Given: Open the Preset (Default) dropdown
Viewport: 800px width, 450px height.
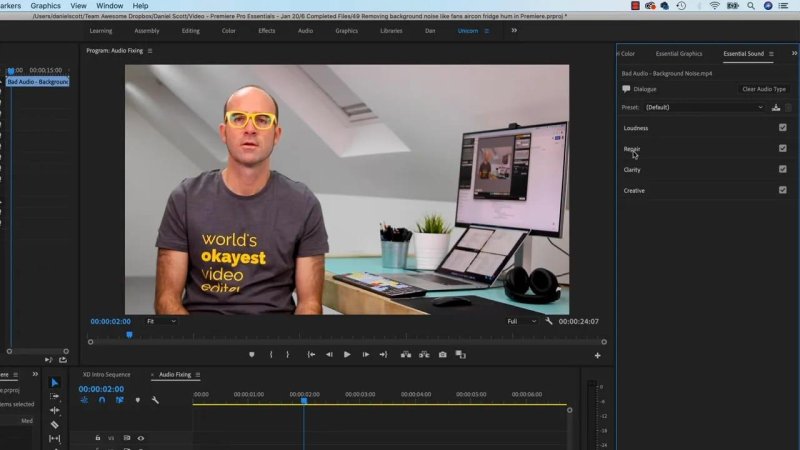Looking at the screenshot, I should 705,108.
